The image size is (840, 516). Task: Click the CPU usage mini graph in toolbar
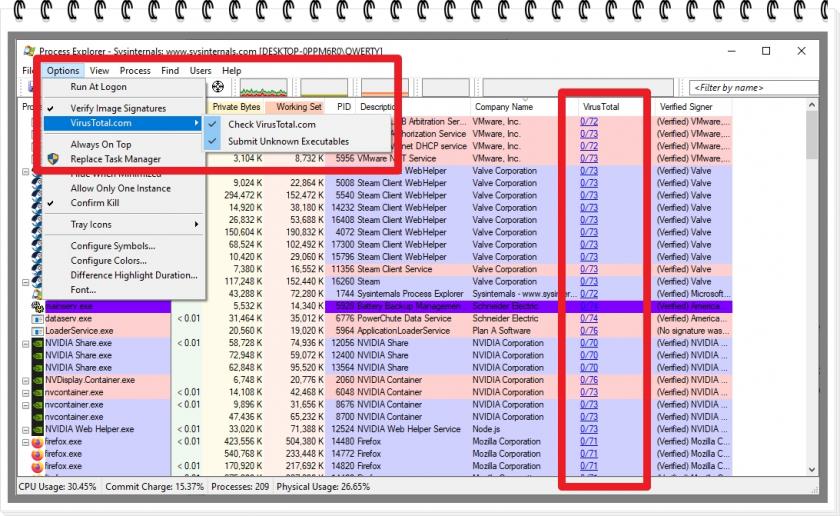tap(263, 88)
